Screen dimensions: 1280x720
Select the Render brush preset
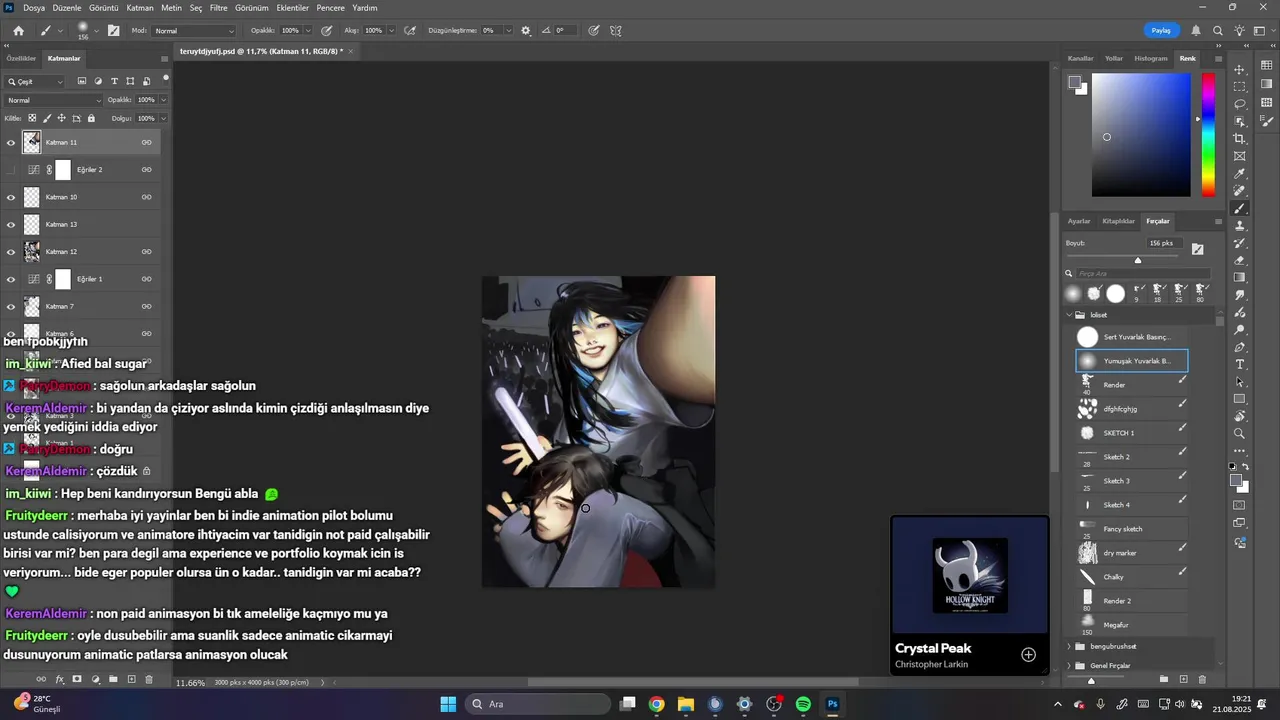pos(1132,385)
